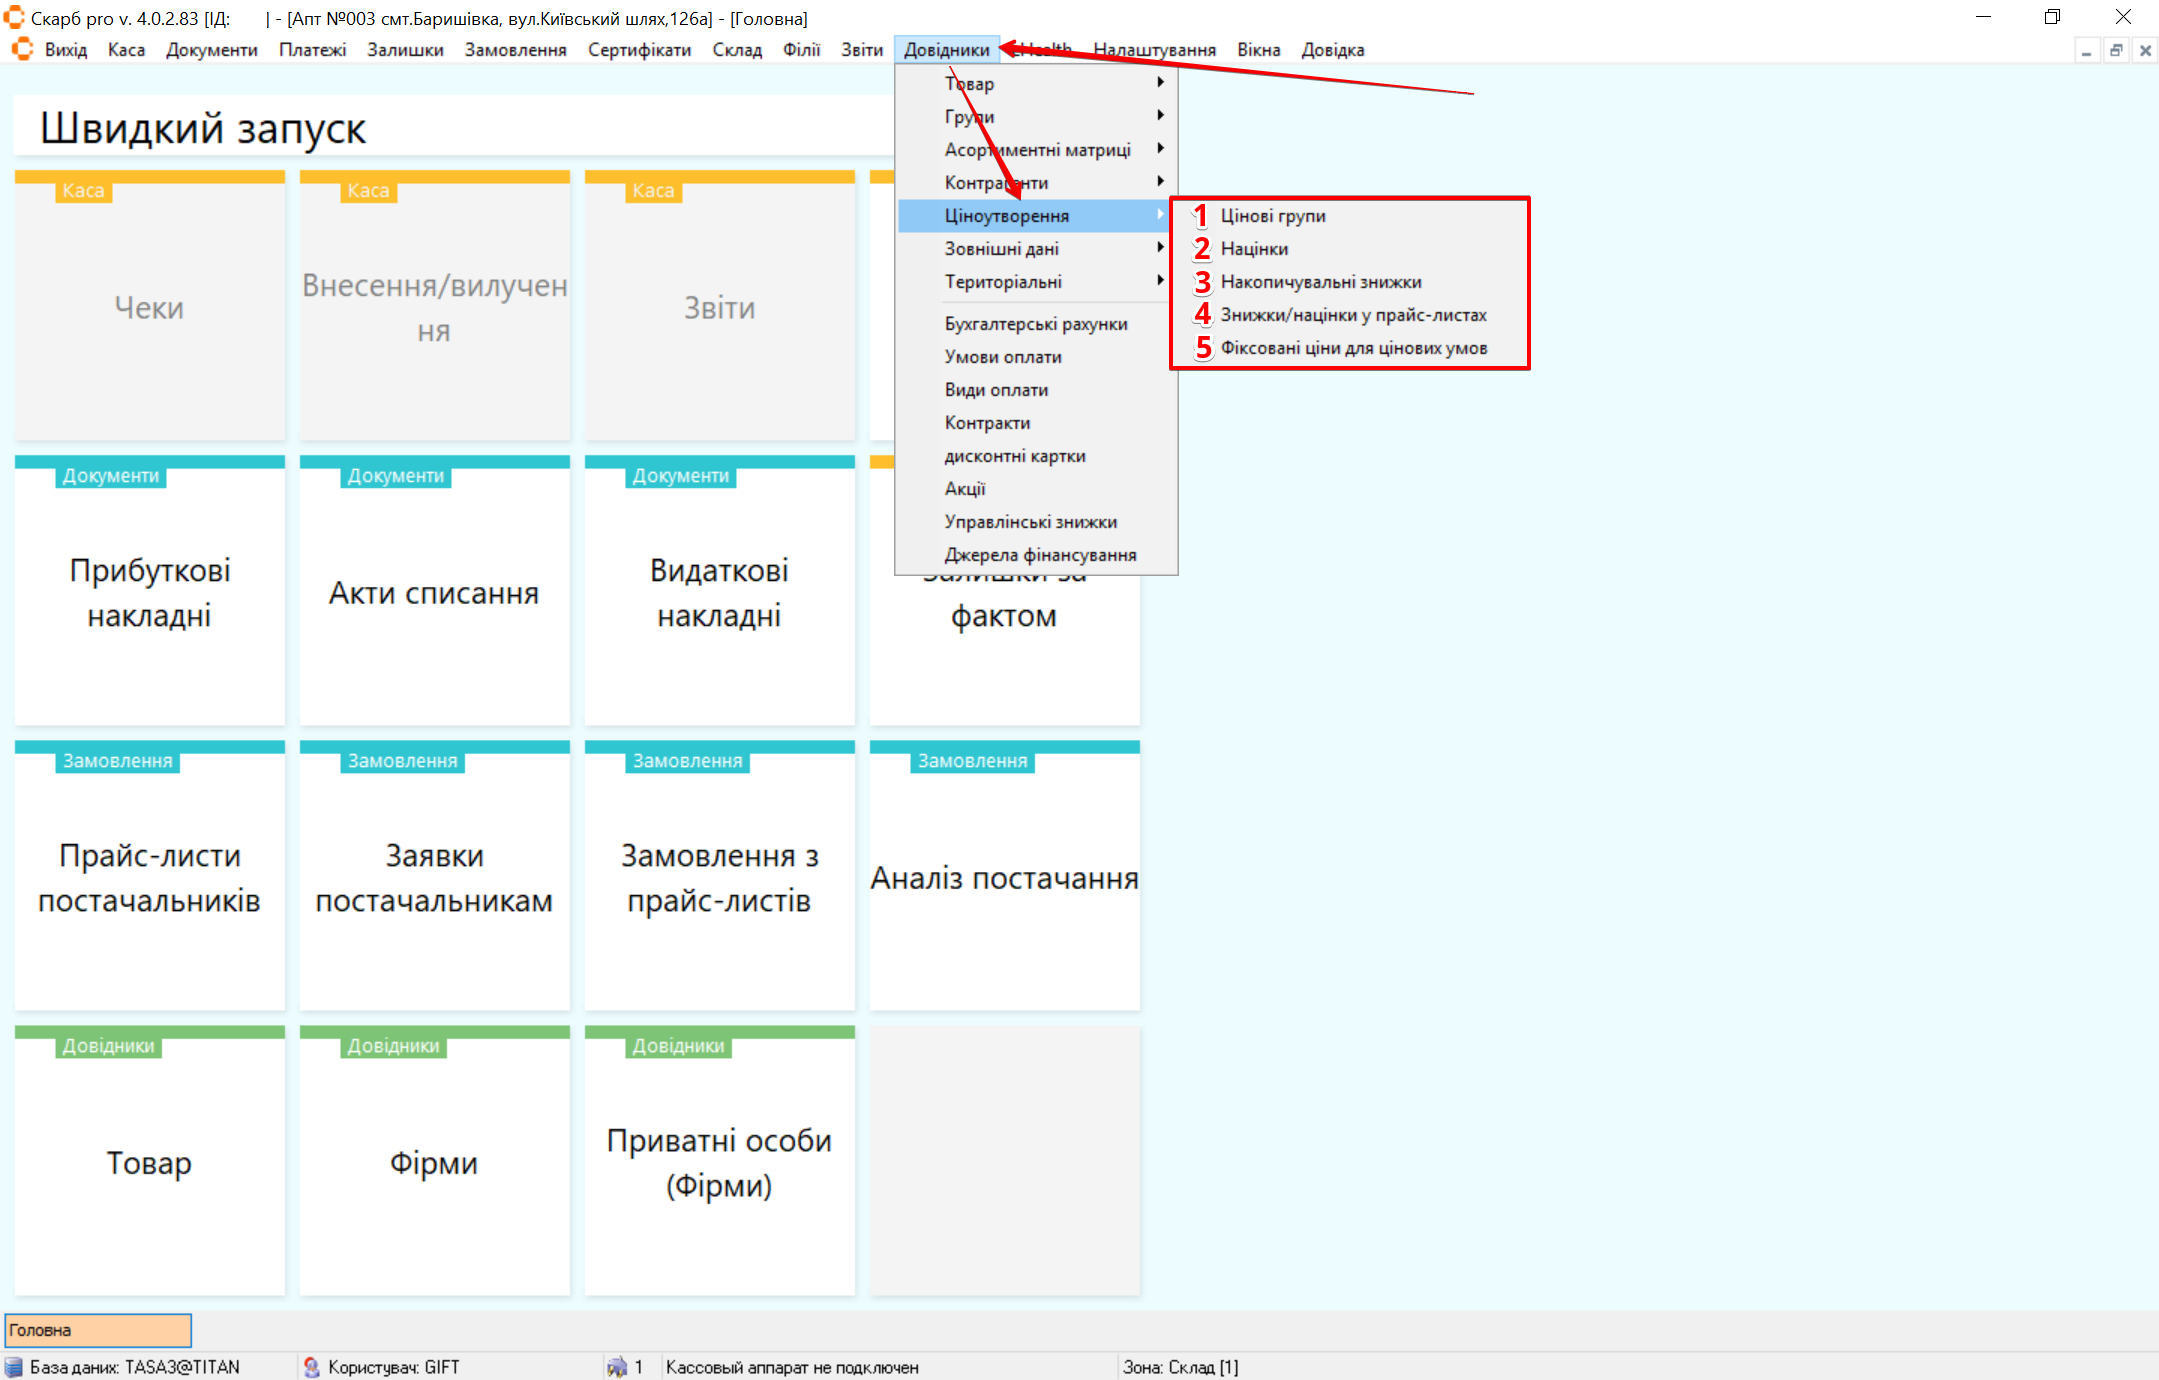Choose Фіксовані ціни для цінових умов
Viewport: 2159px width, 1380px height.
point(1353,348)
